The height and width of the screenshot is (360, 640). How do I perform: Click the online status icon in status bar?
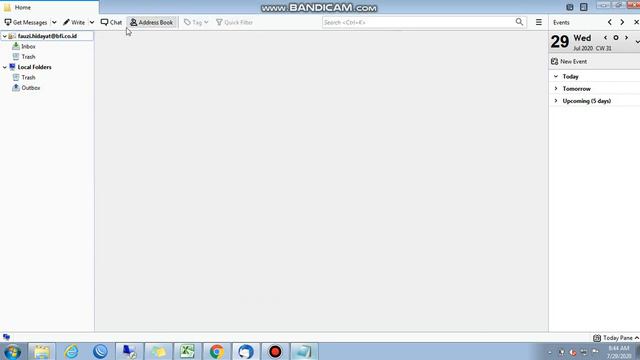coord(6,337)
